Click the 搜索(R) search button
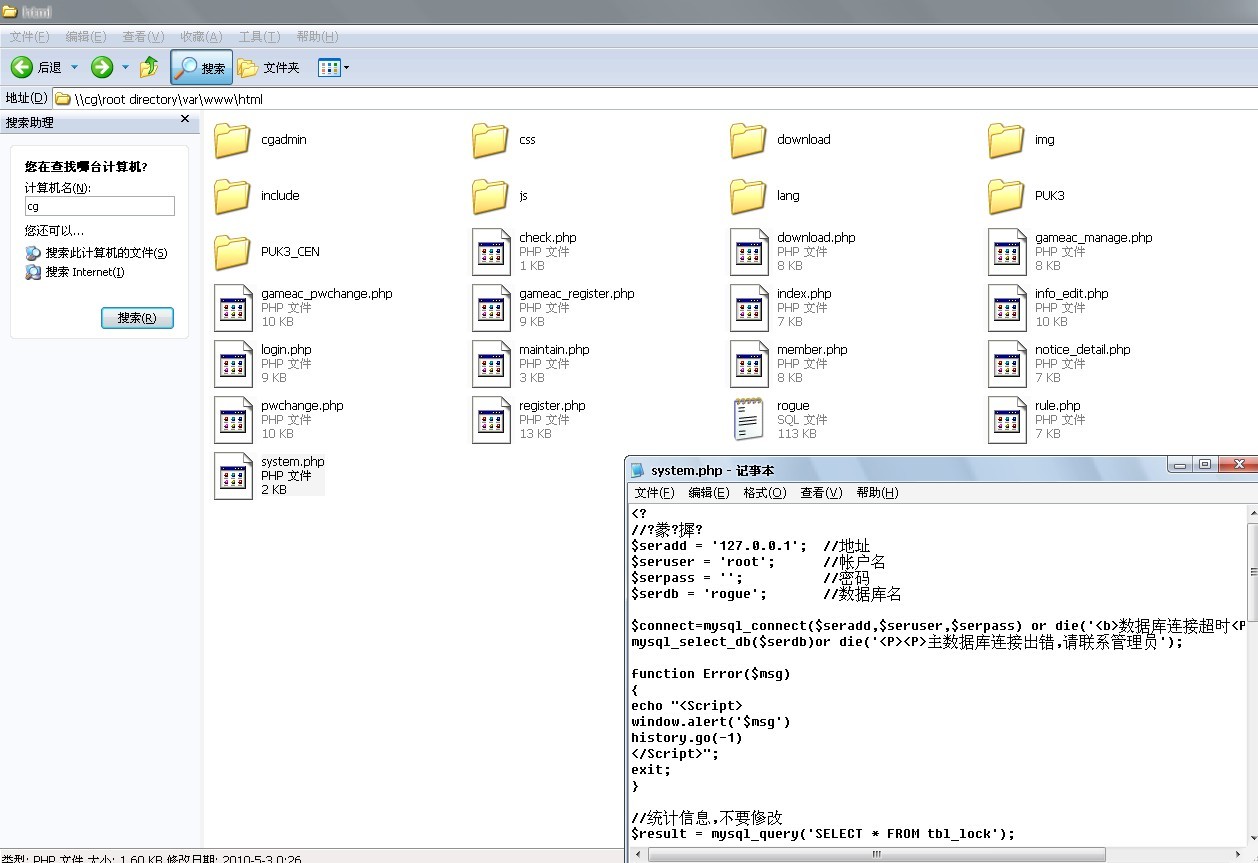The image size is (1258, 863). coord(137,318)
